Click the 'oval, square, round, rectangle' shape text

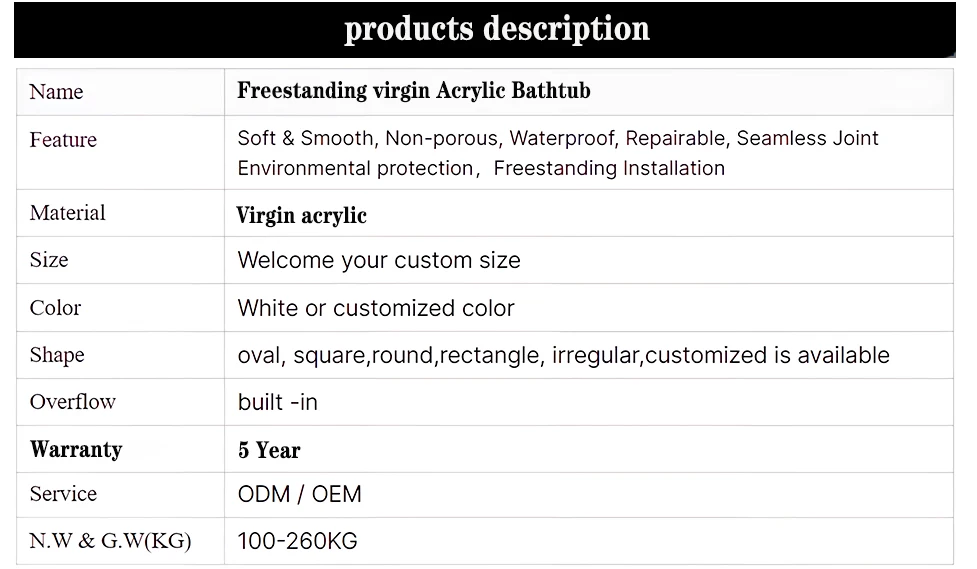(x=563, y=355)
